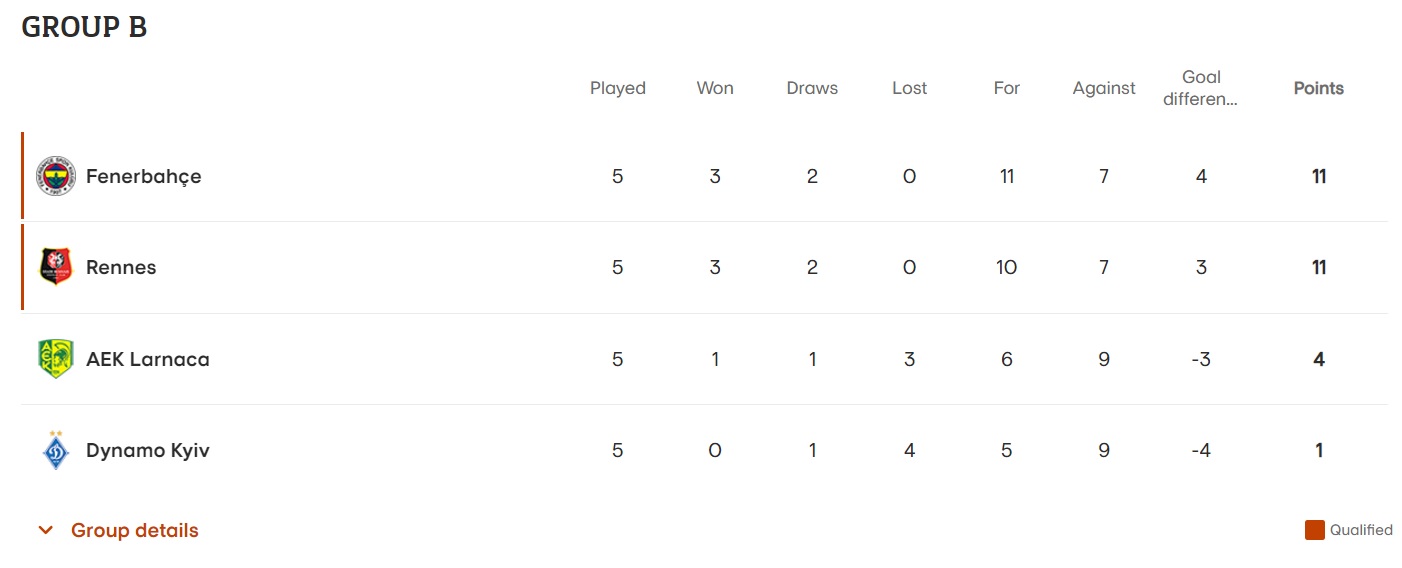Click the Points column header
This screenshot has height=568, width=1402.
[x=1318, y=88]
